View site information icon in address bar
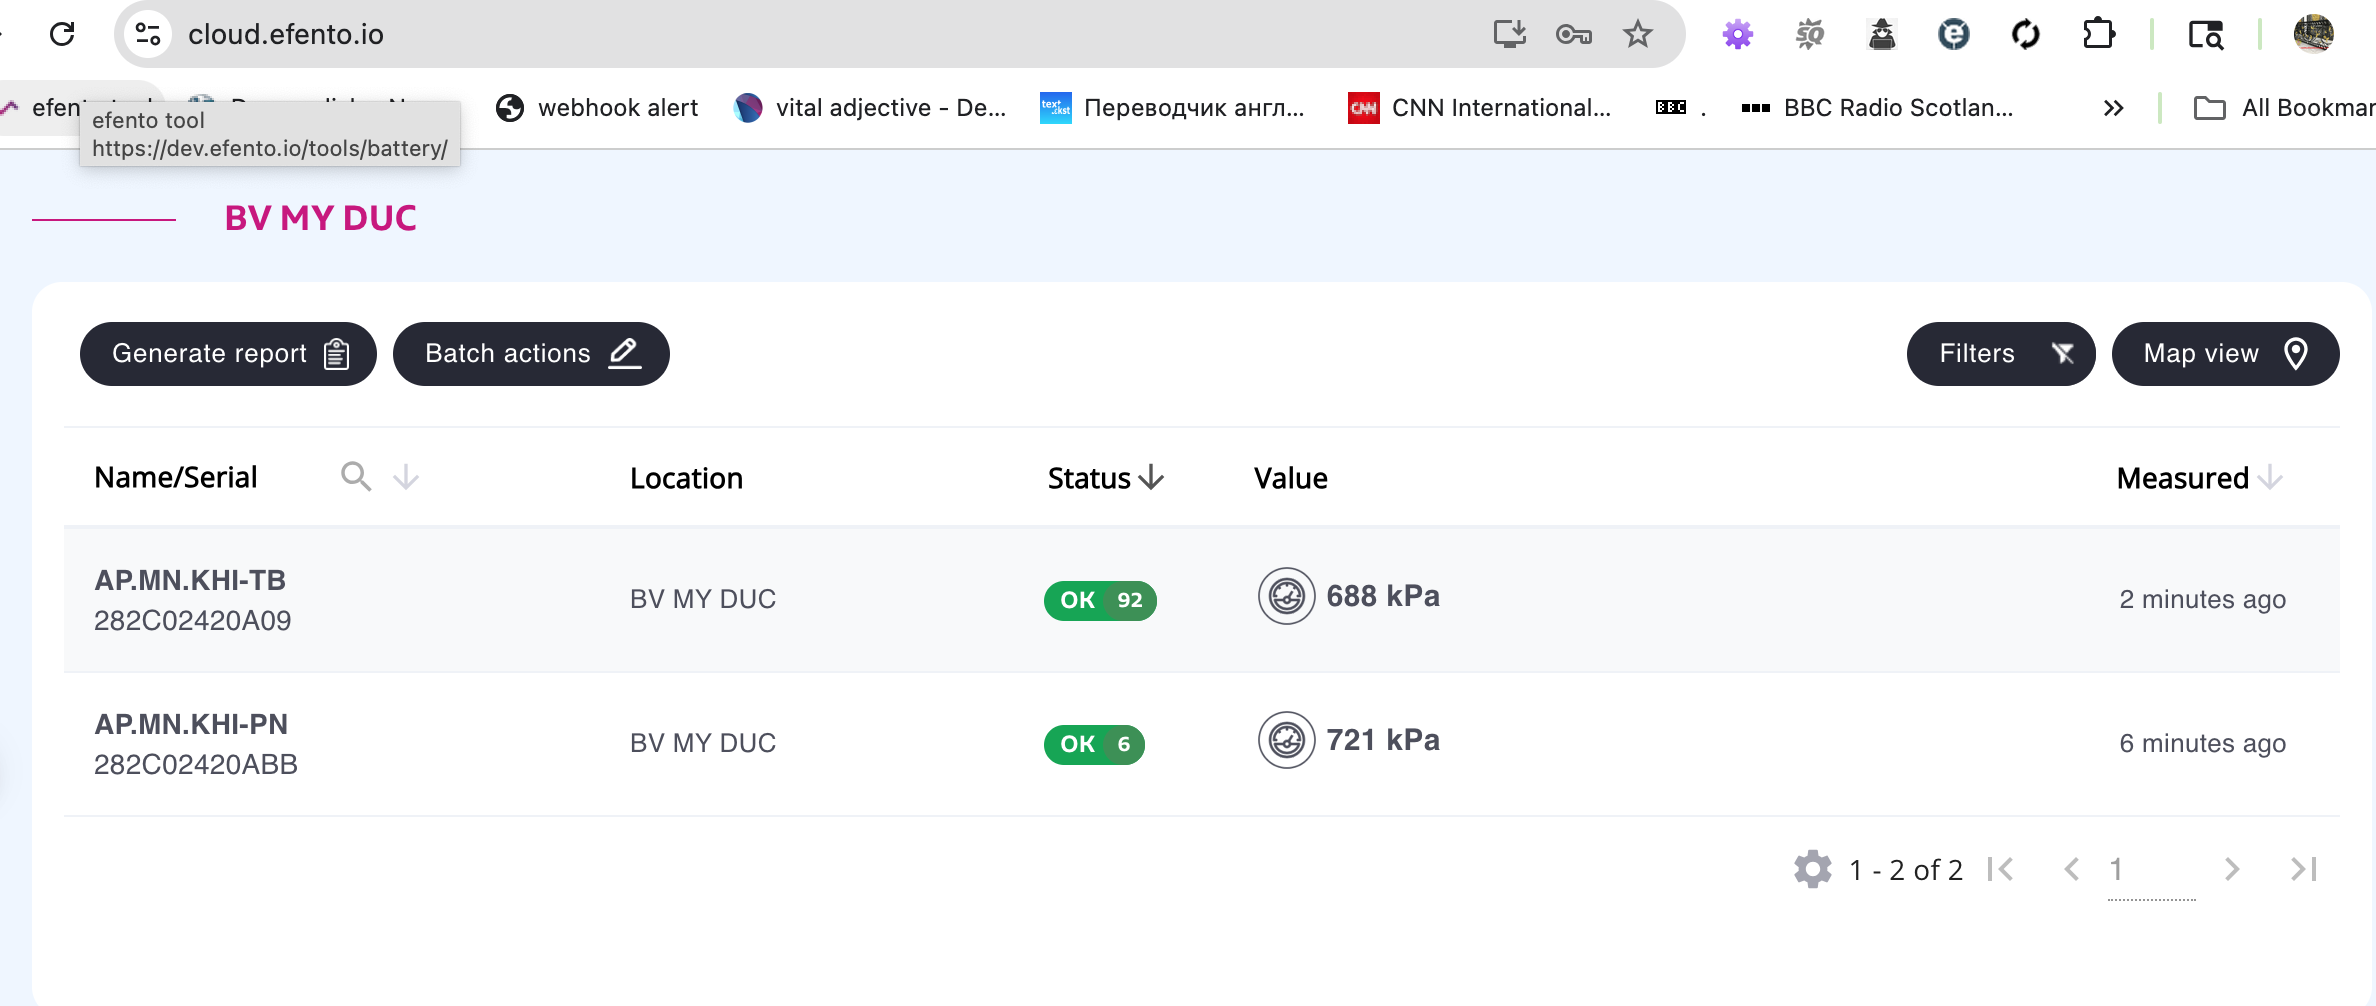The height and width of the screenshot is (1006, 2376). [148, 34]
